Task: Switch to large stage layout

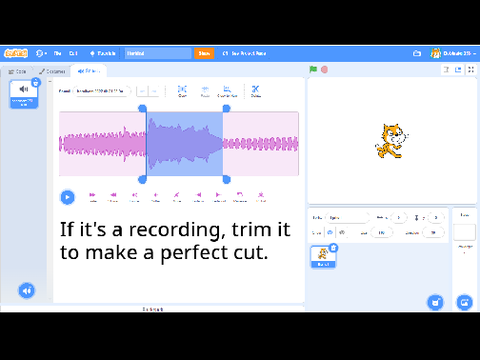Action: pyautogui.click(x=458, y=69)
